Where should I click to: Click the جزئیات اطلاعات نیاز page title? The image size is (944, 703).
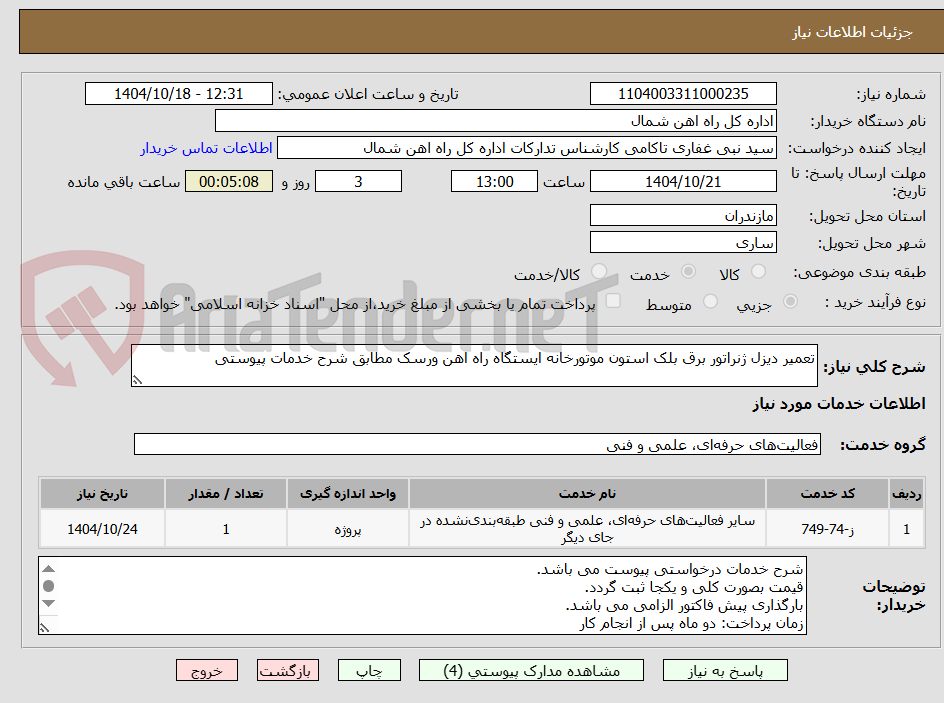click(852, 32)
